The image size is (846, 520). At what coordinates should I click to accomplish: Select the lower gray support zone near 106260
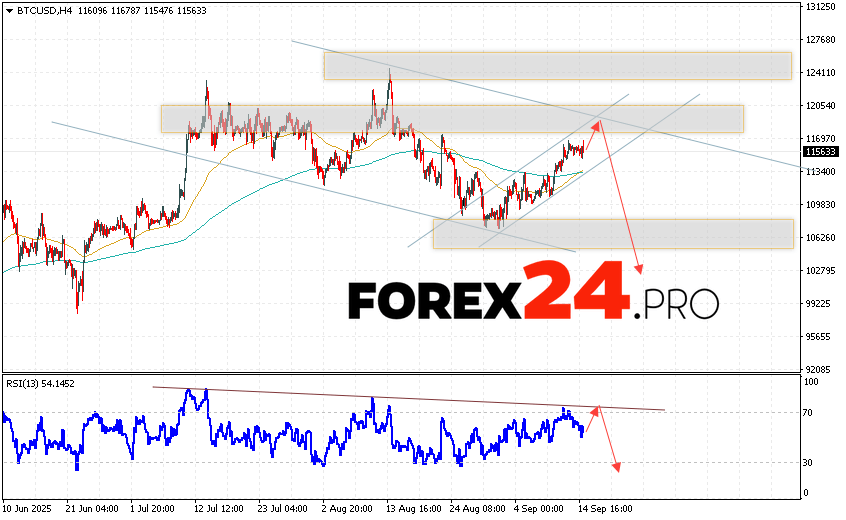pos(612,234)
